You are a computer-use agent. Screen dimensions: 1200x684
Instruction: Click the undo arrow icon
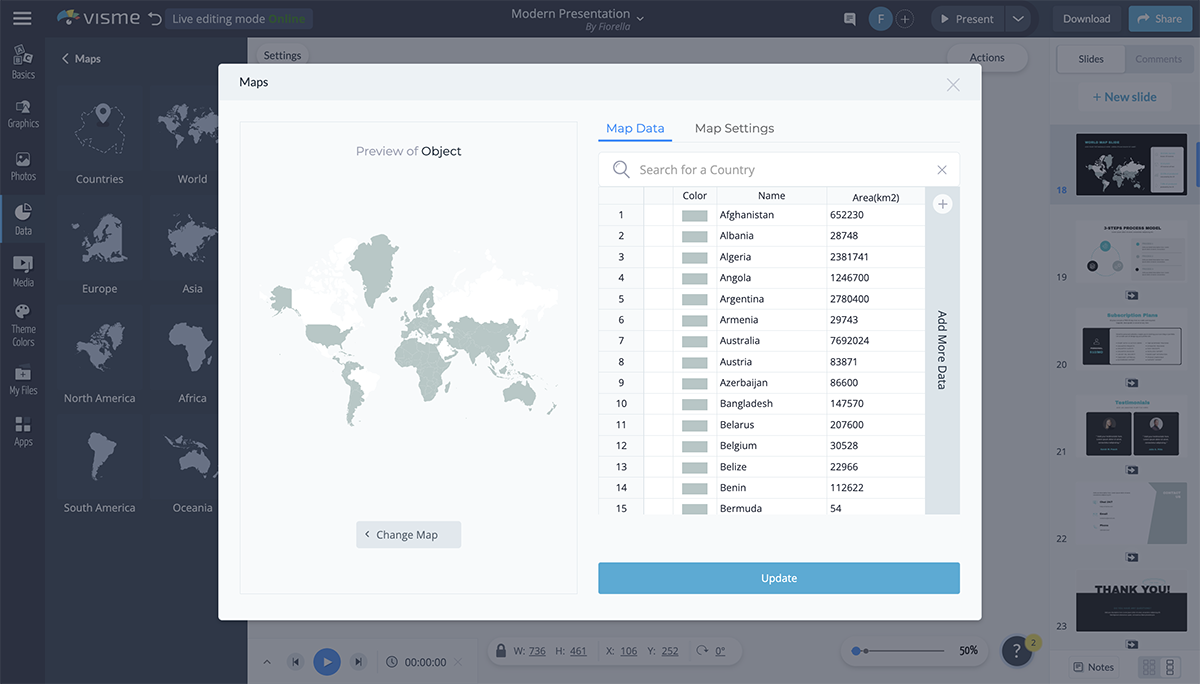[153, 19]
